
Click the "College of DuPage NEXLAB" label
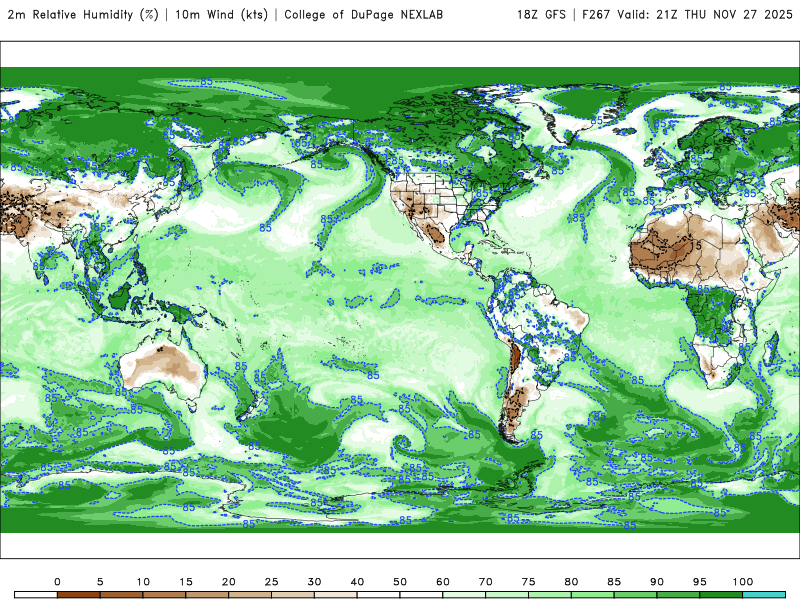click(363, 15)
